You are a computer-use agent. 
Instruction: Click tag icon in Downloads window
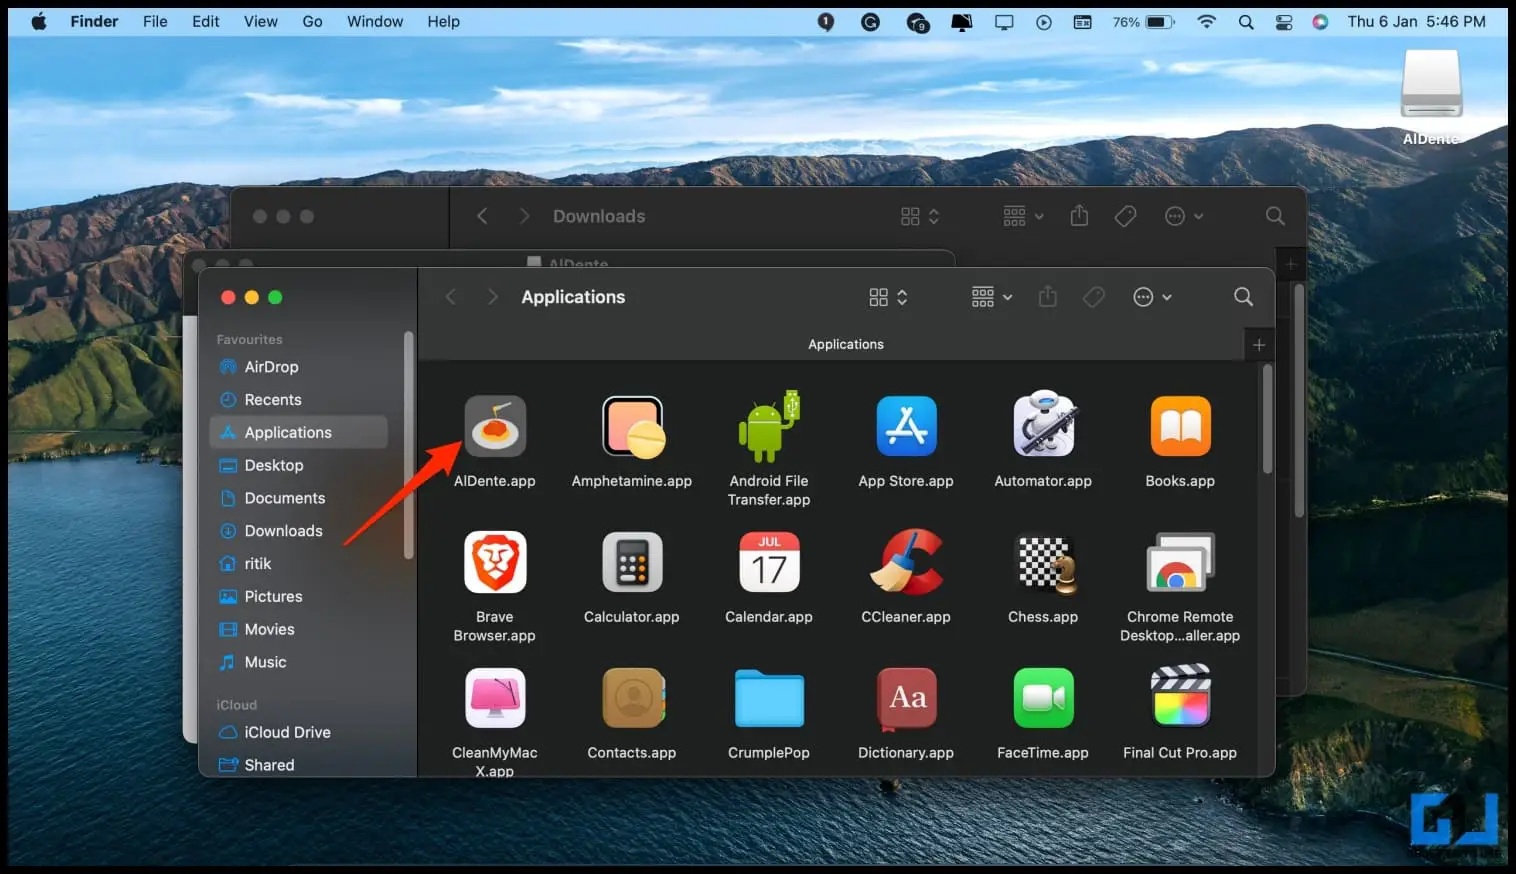coord(1125,216)
